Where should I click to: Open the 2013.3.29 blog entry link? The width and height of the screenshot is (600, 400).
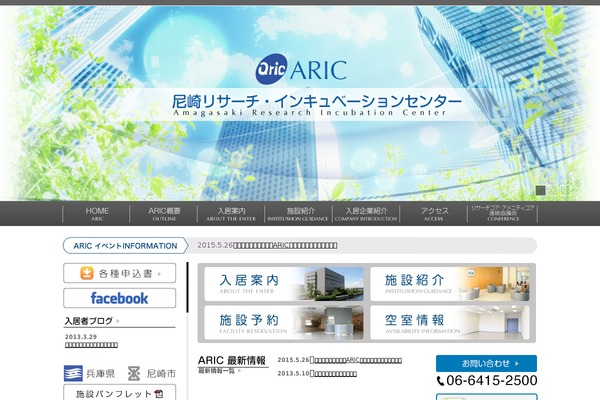coord(91,345)
